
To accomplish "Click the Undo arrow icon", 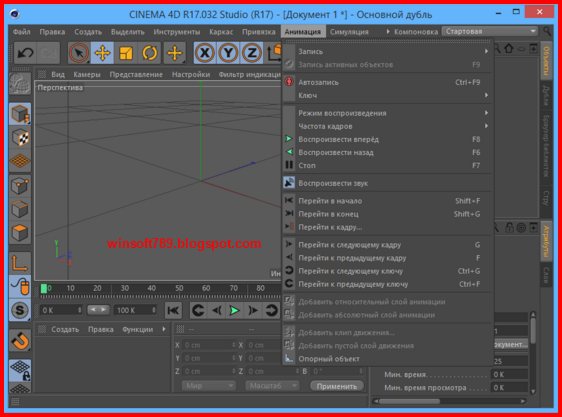I will click(x=25, y=53).
